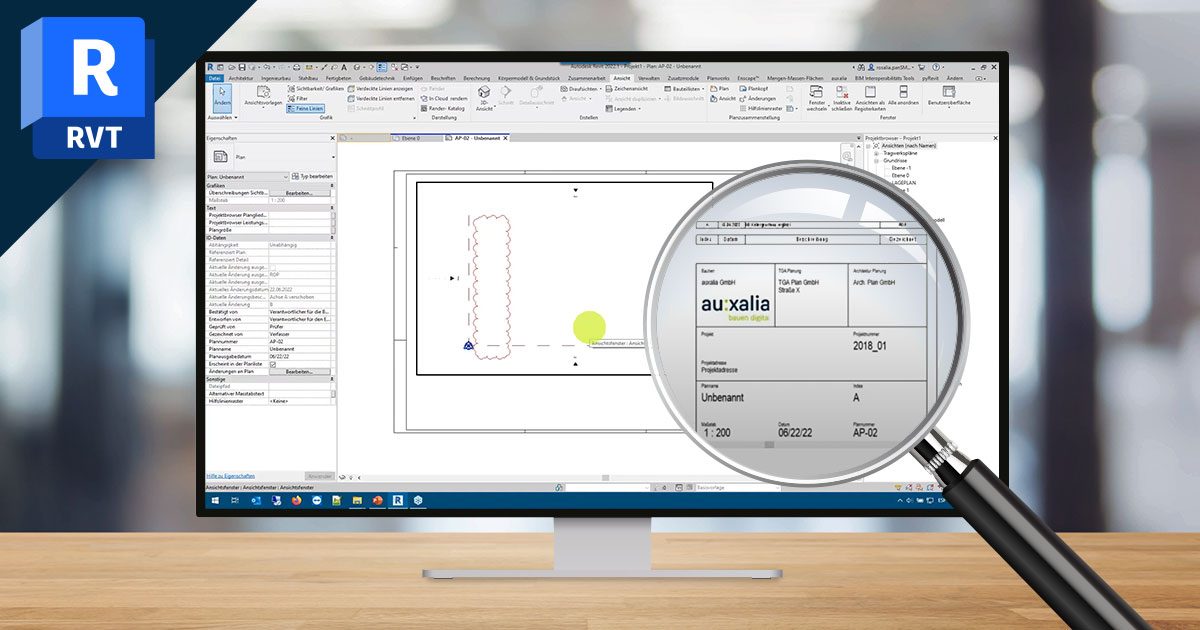Open the Windows Start menu

pos(215,500)
